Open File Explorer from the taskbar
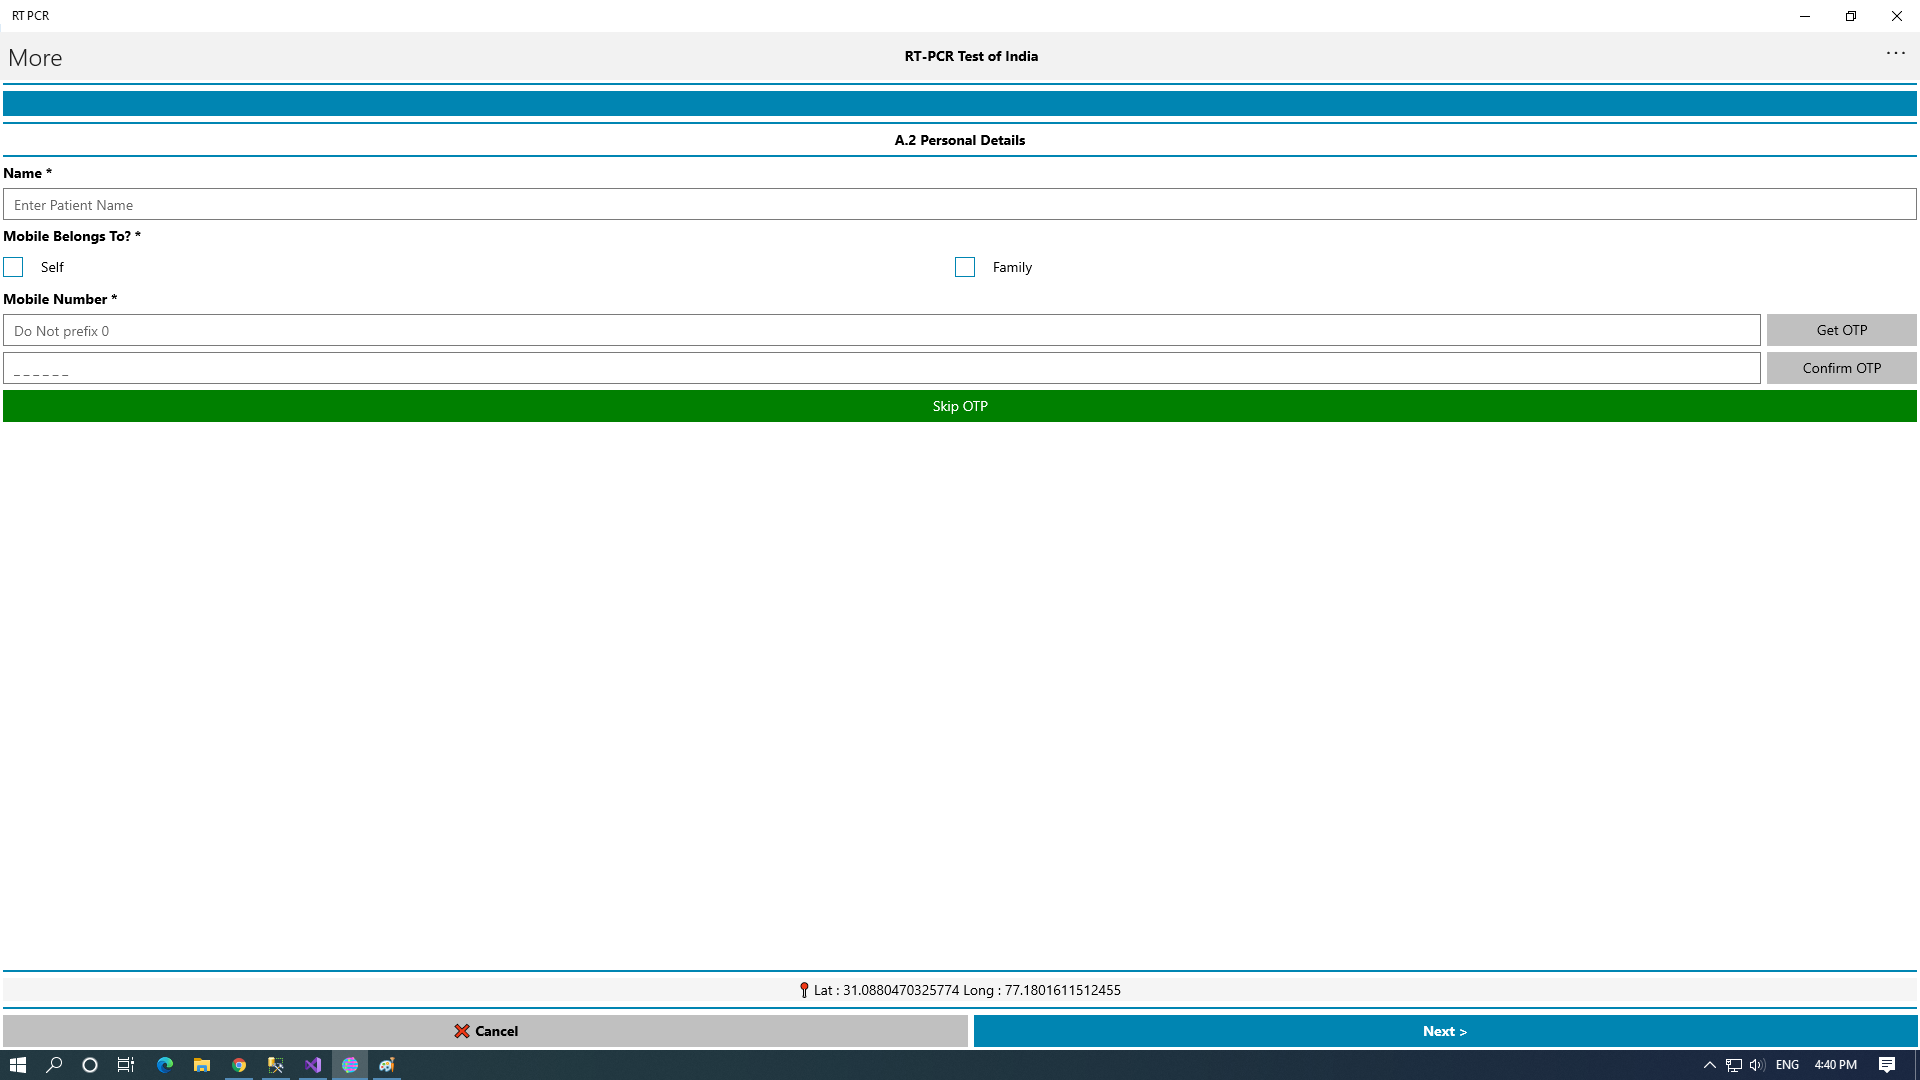The width and height of the screenshot is (1920, 1080). click(202, 1065)
